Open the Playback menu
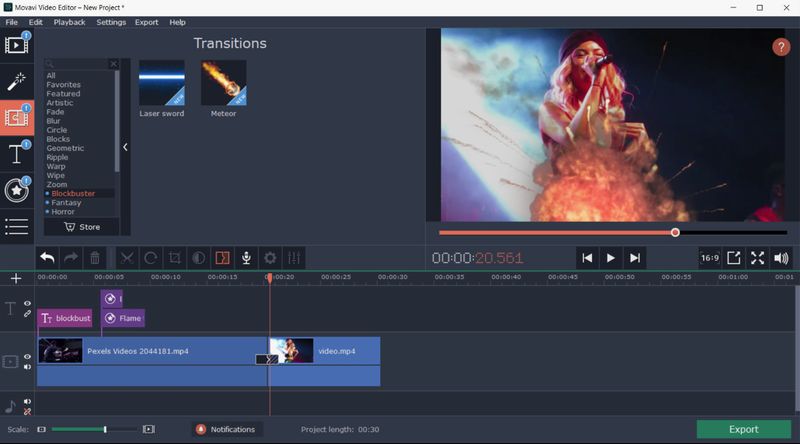800x444 pixels. [x=69, y=22]
